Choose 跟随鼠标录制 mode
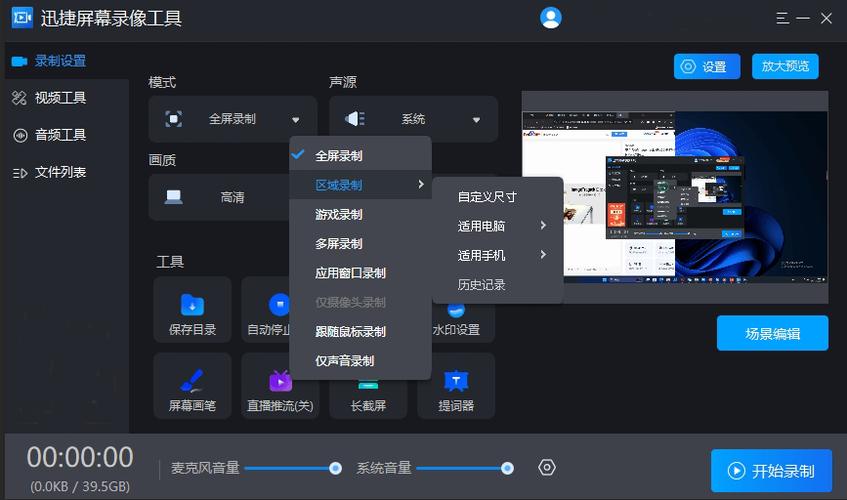This screenshot has width=847, height=500. coord(360,331)
